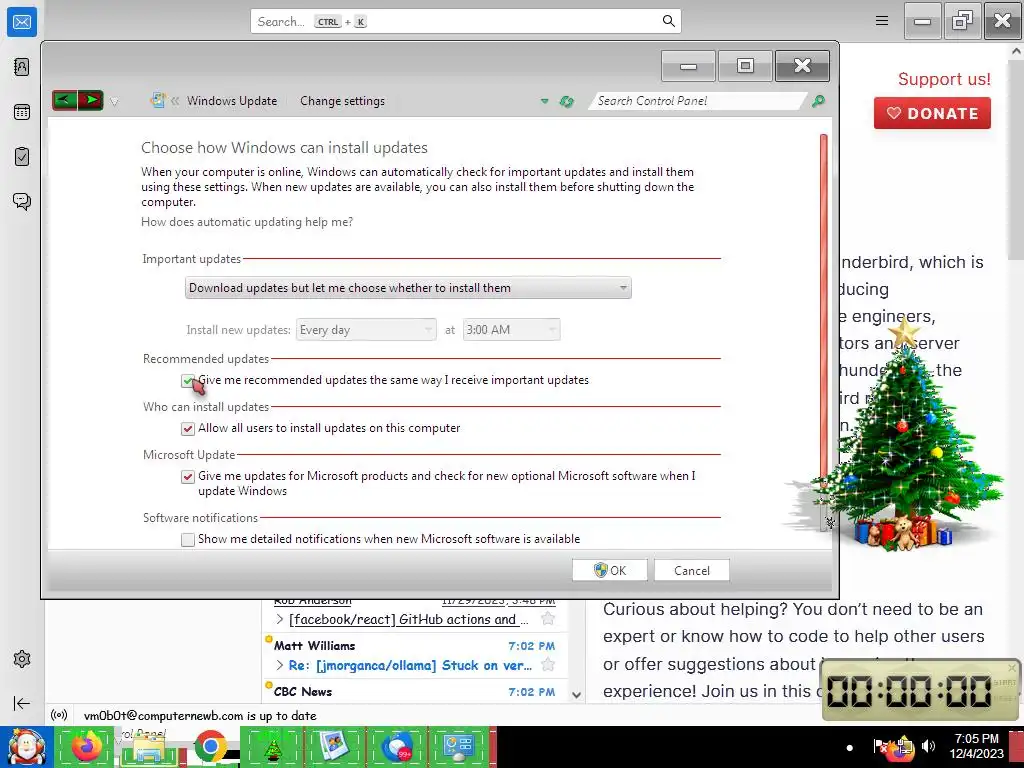The width and height of the screenshot is (1024, 768).
Task: Click the Search Control Panel magnifier icon
Action: click(818, 101)
